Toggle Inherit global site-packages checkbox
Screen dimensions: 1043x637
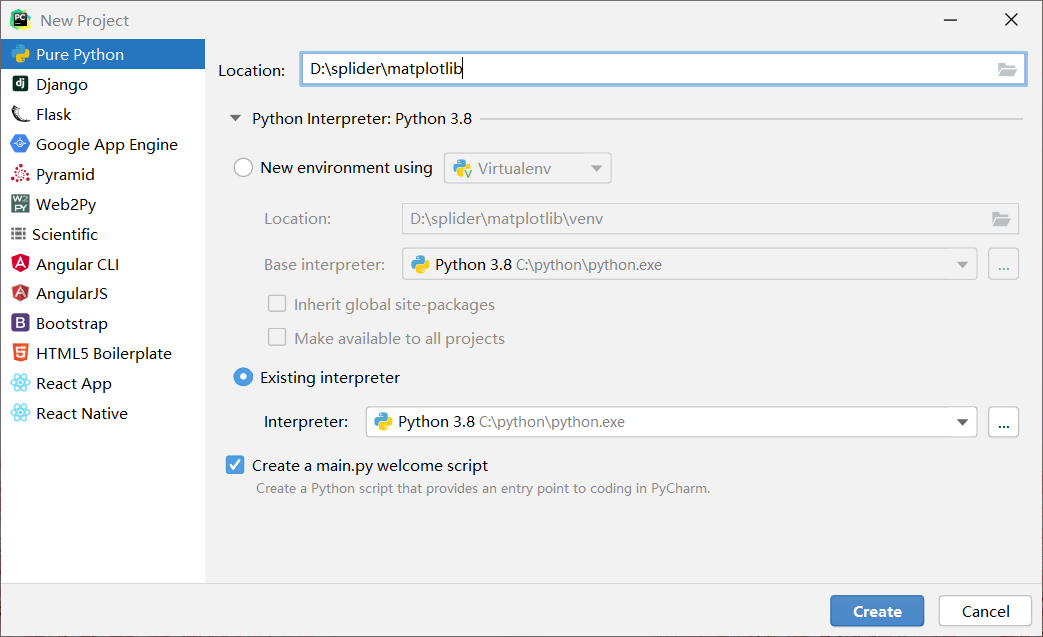click(x=277, y=304)
